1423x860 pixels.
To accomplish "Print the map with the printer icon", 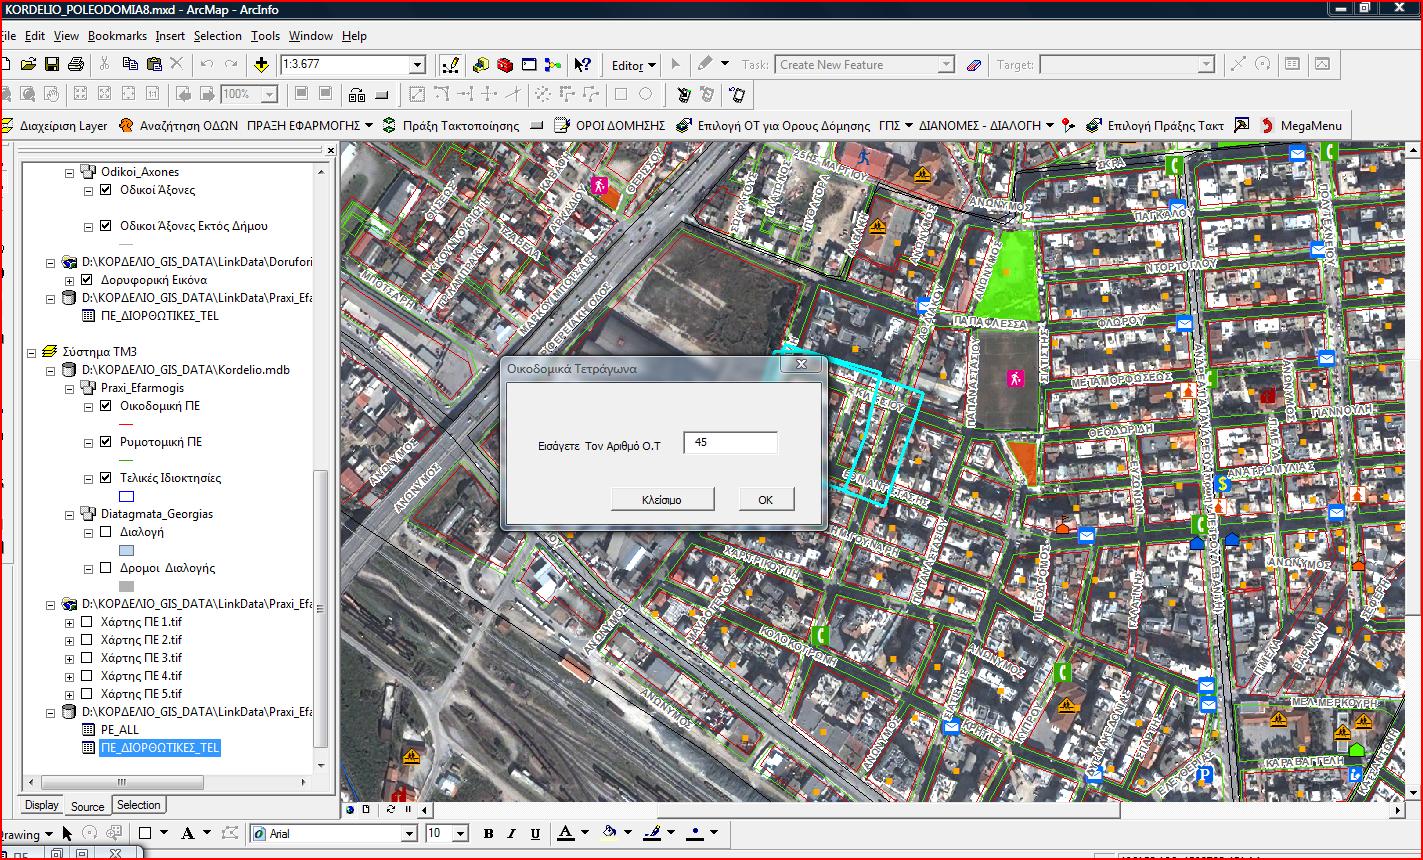I will (76, 64).
